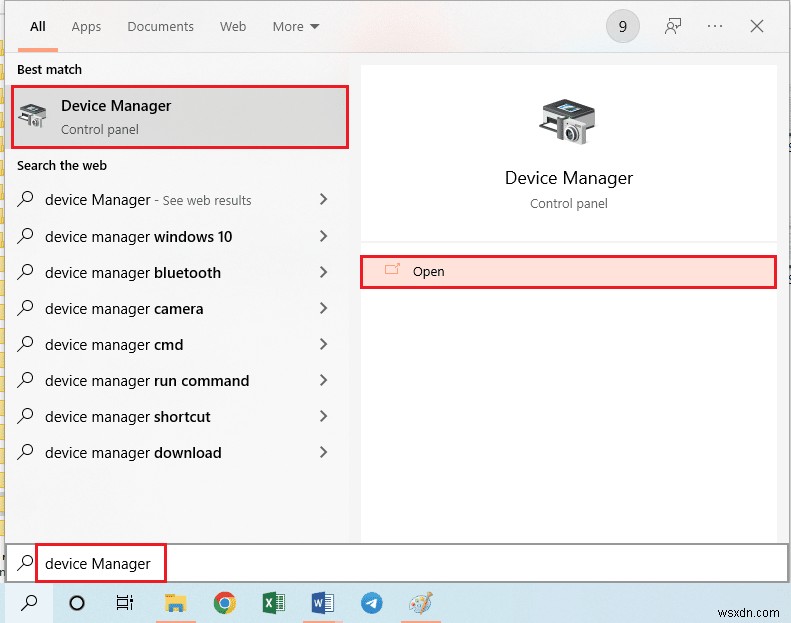Click the taskbar Search magnifier button

[29, 602]
